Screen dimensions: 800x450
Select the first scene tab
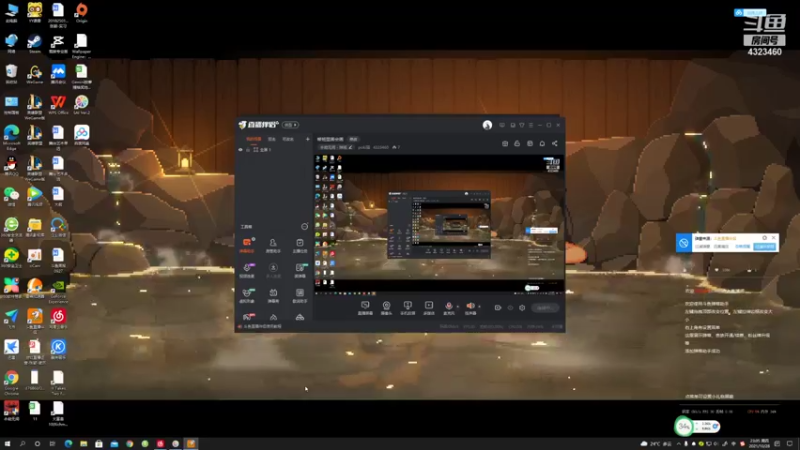(254, 139)
